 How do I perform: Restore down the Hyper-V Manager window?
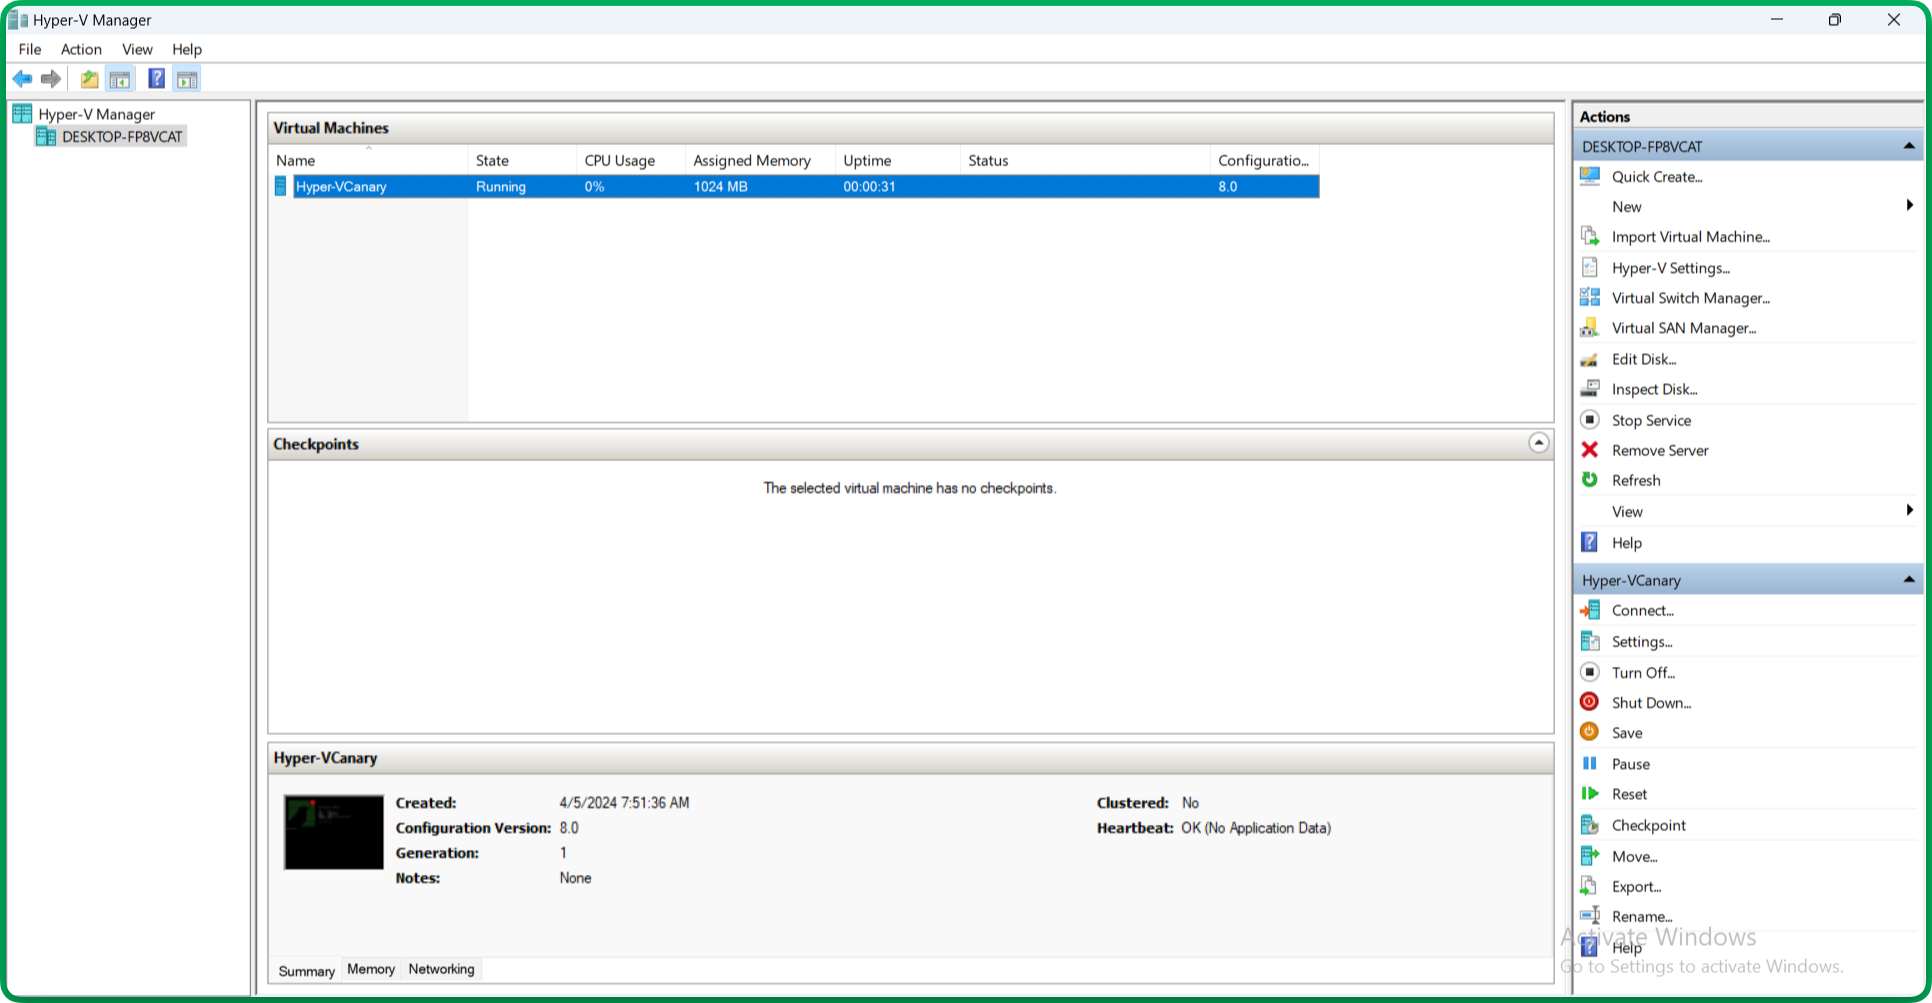tap(1835, 20)
